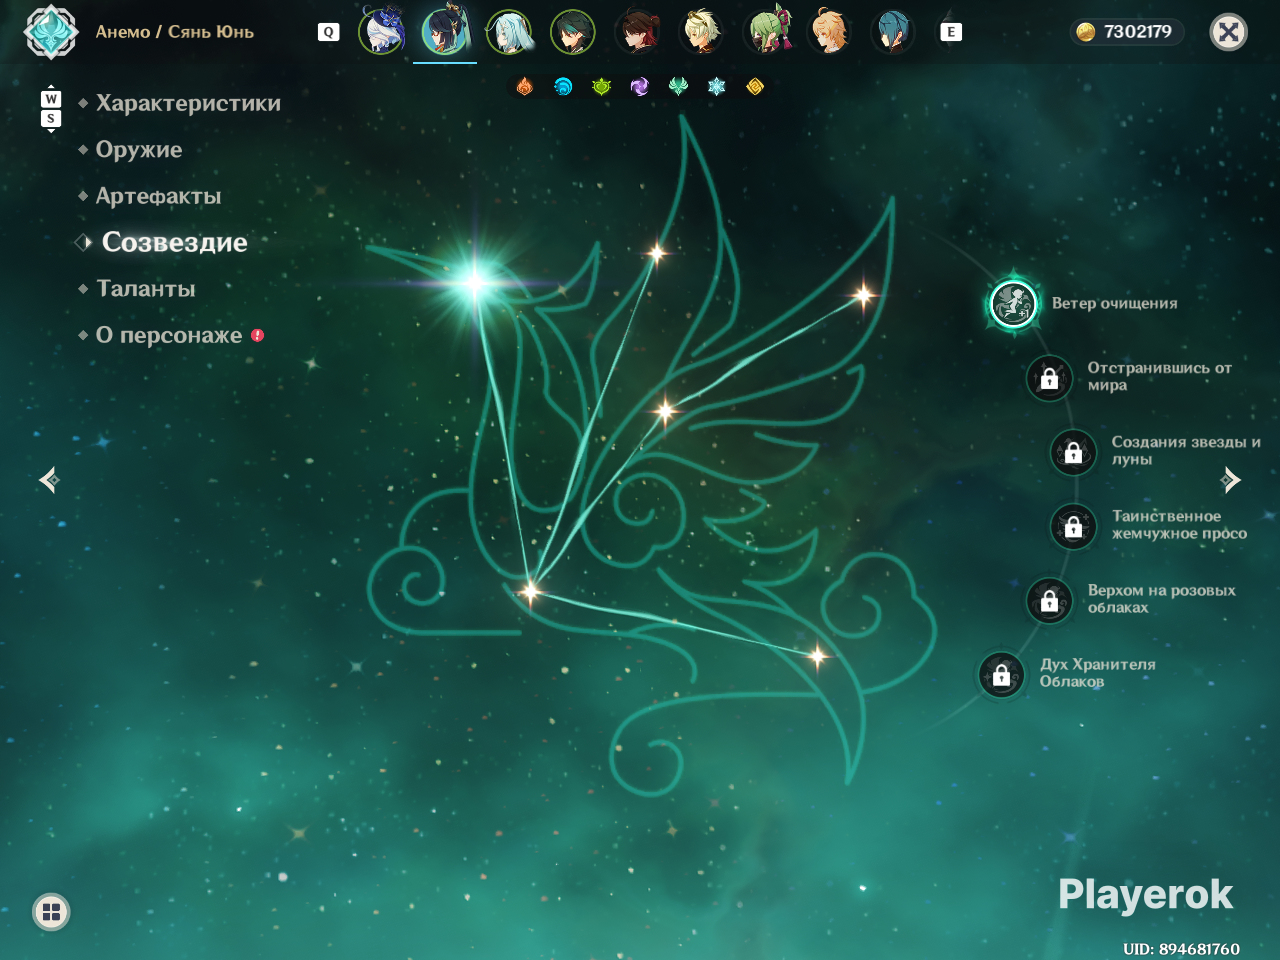Close the character screen
This screenshot has height=960, width=1280.
tap(1229, 32)
